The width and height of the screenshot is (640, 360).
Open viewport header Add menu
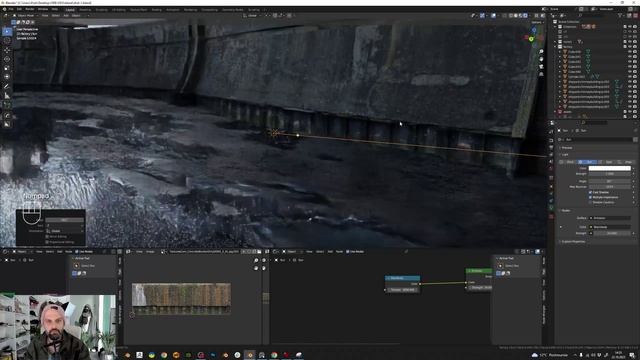[66, 16]
